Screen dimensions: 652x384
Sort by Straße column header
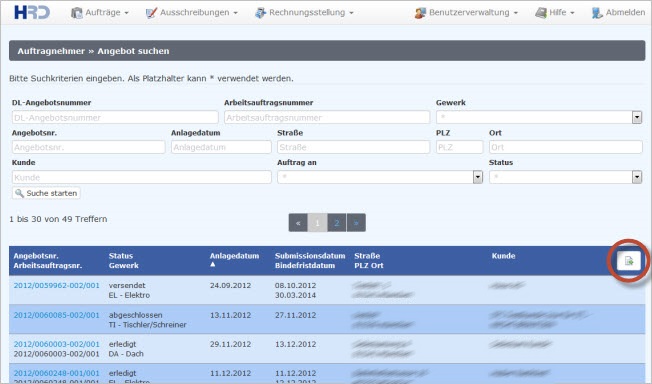pos(367,256)
